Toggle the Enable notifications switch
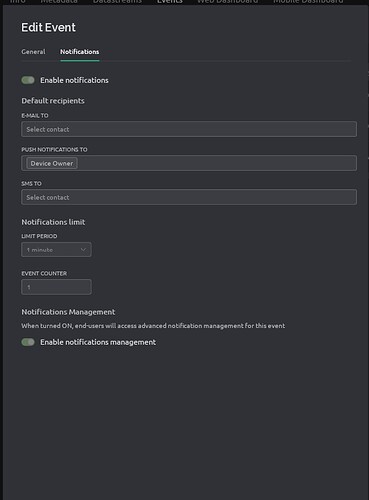369x500 pixels. click(x=28, y=80)
